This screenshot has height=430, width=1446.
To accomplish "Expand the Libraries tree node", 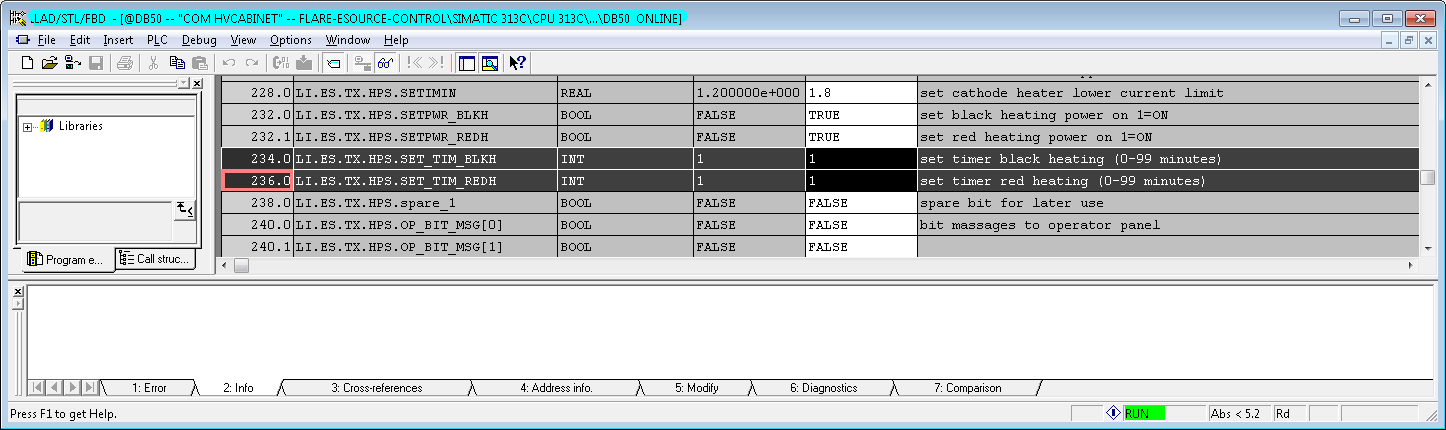I will [x=28, y=127].
